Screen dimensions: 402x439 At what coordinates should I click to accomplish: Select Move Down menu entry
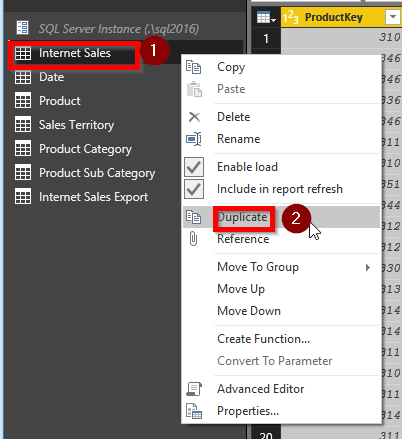point(249,311)
